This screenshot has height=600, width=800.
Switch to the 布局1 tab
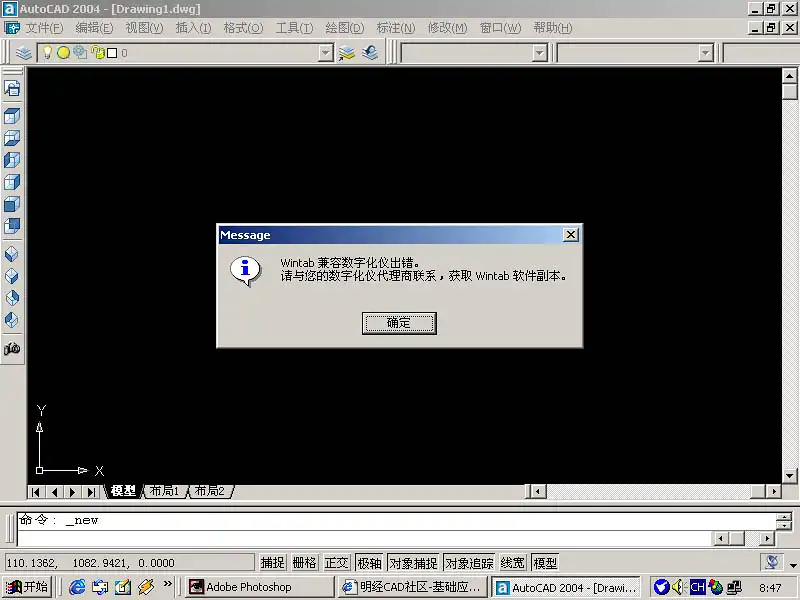point(165,491)
